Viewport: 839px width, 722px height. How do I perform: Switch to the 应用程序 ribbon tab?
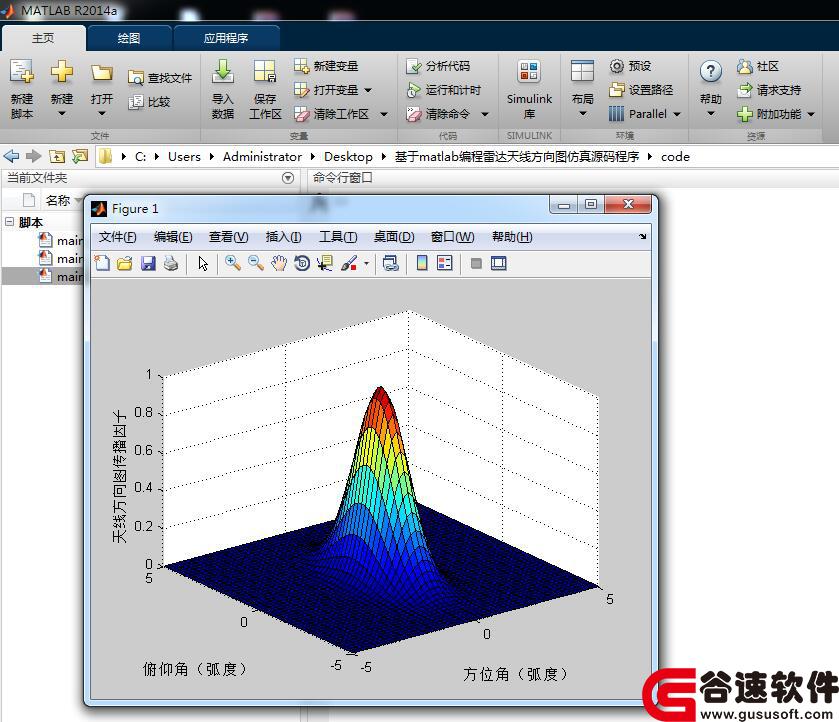226,38
